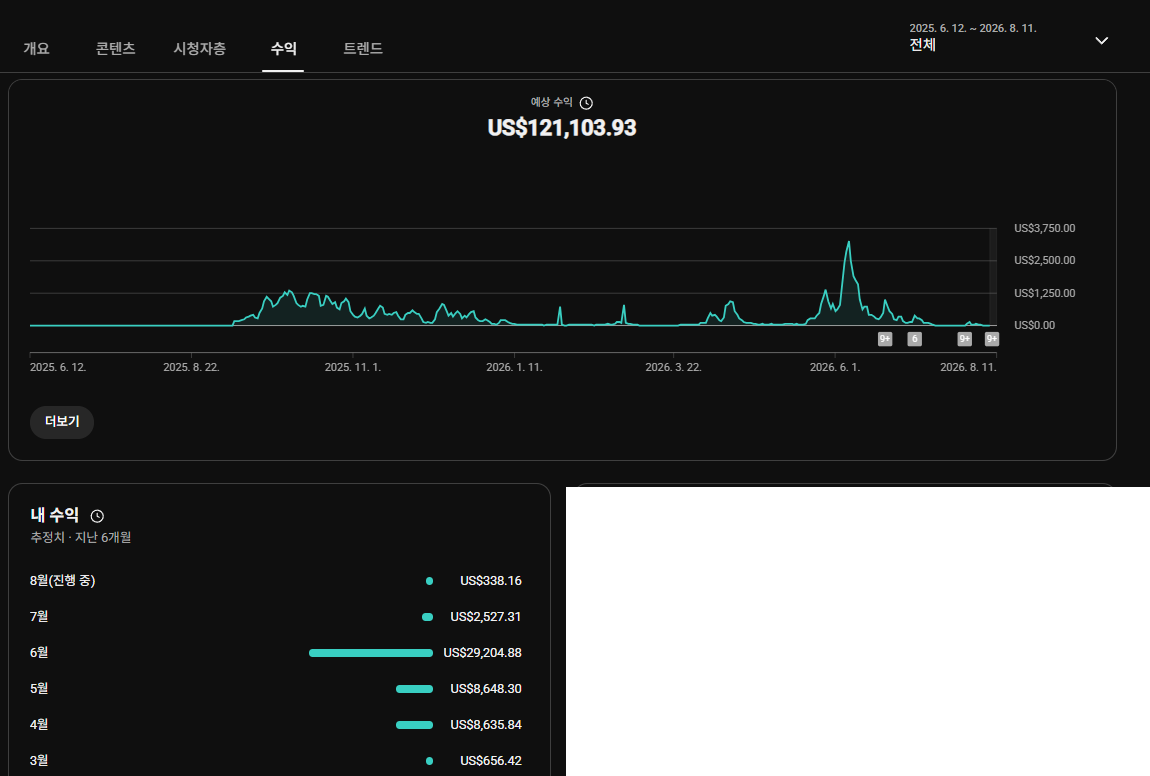Select the 6월 revenue bar

click(371, 653)
